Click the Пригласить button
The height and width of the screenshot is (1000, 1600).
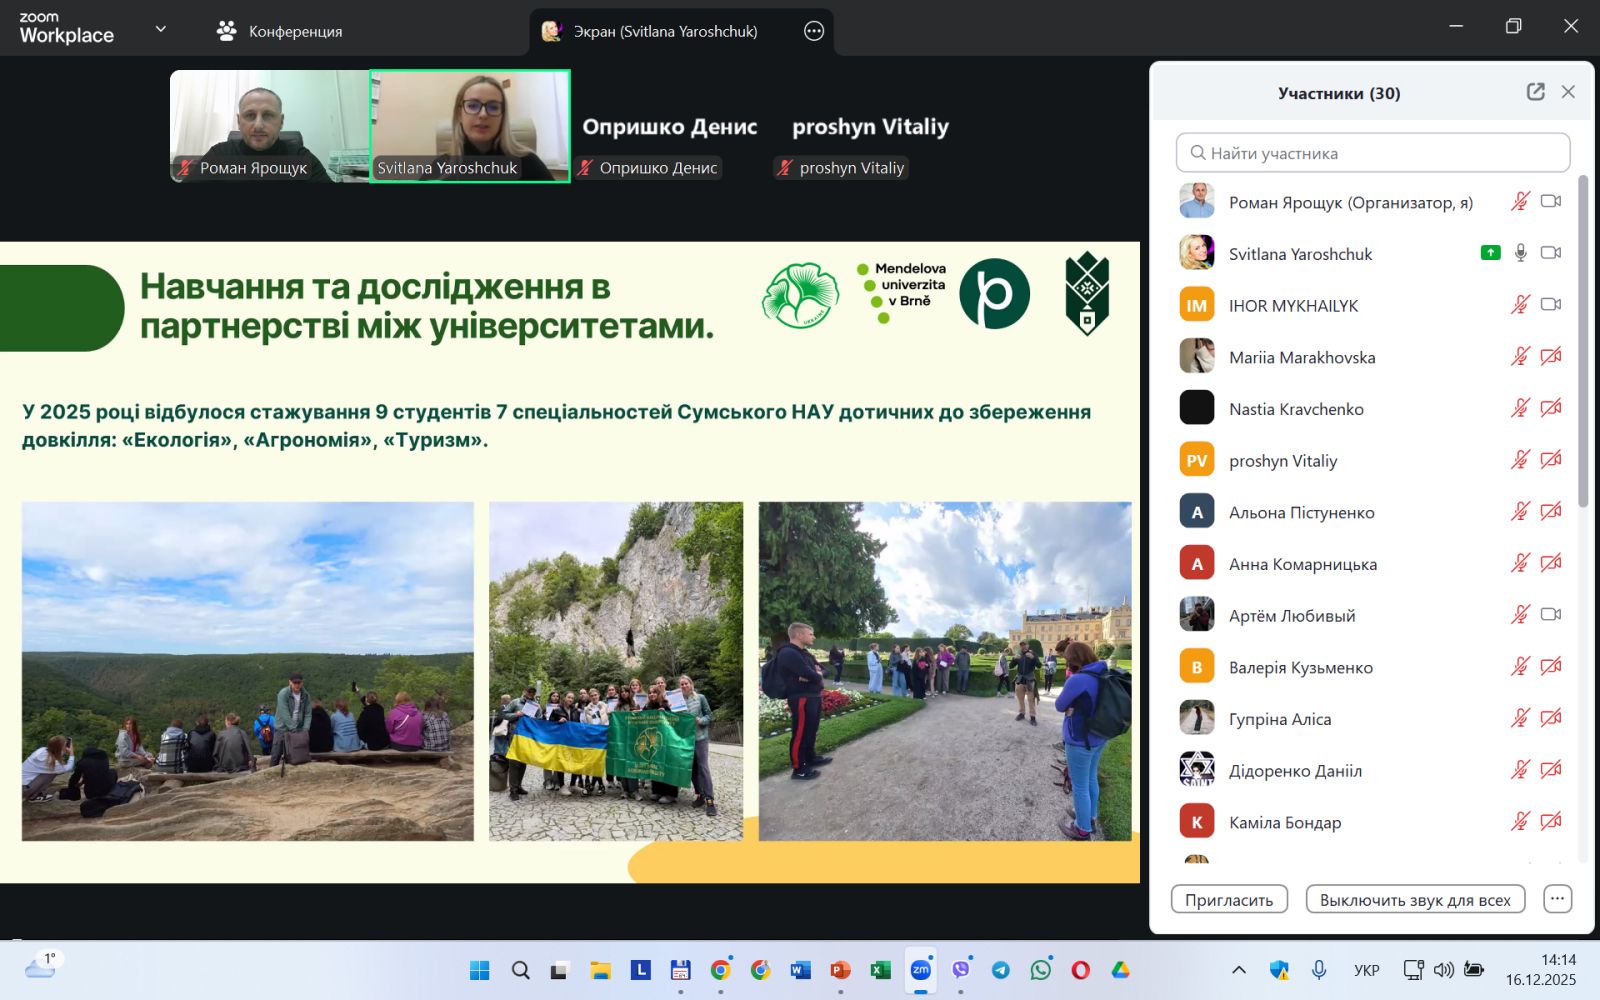tap(1229, 899)
